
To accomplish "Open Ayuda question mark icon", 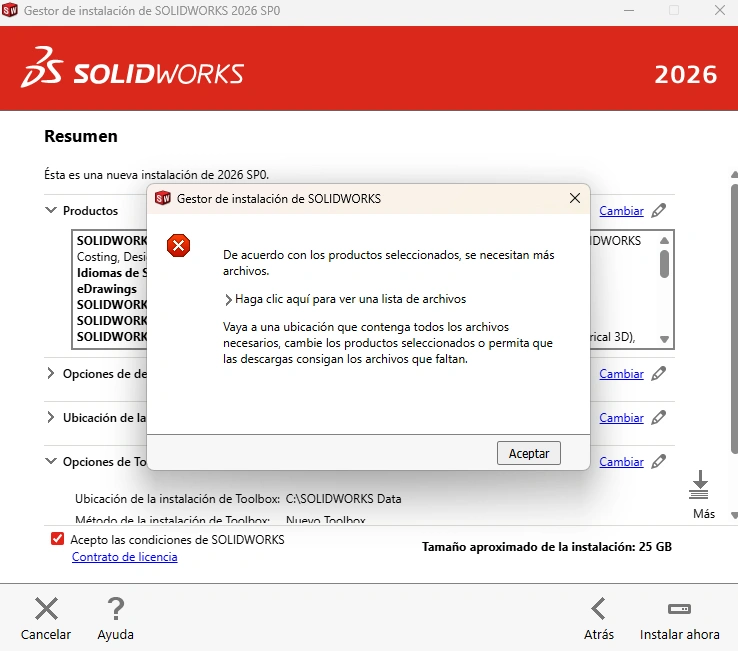I will coord(115,609).
